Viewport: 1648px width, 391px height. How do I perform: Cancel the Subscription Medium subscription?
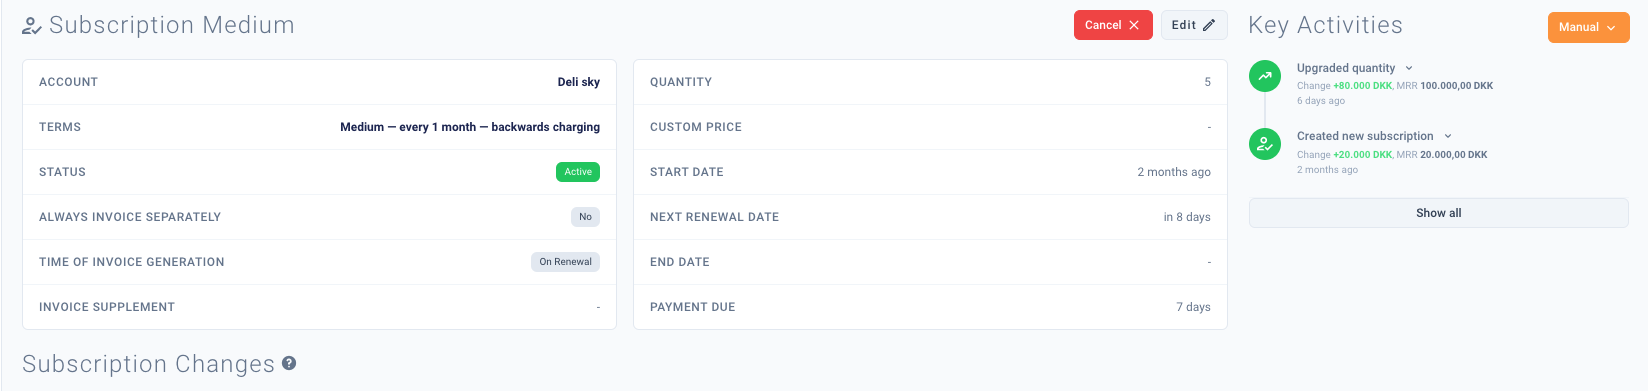[x=1113, y=25]
